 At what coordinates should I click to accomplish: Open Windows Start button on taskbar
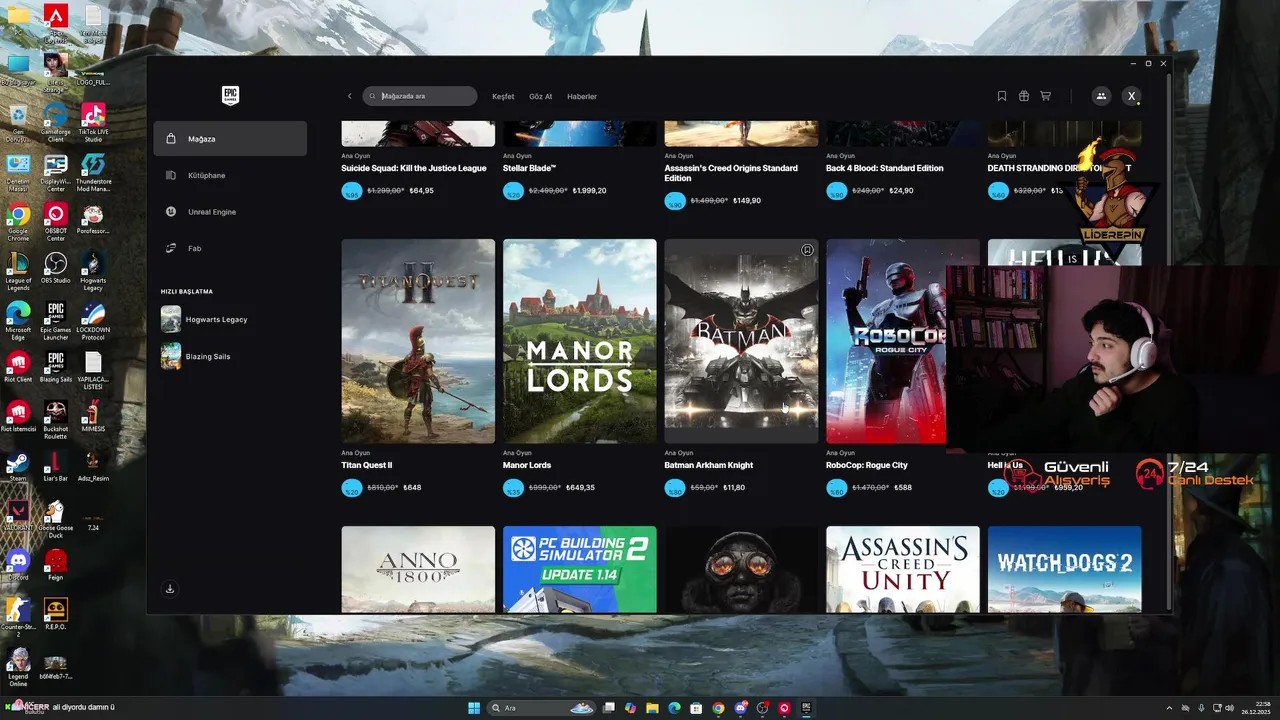pyautogui.click(x=474, y=708)
